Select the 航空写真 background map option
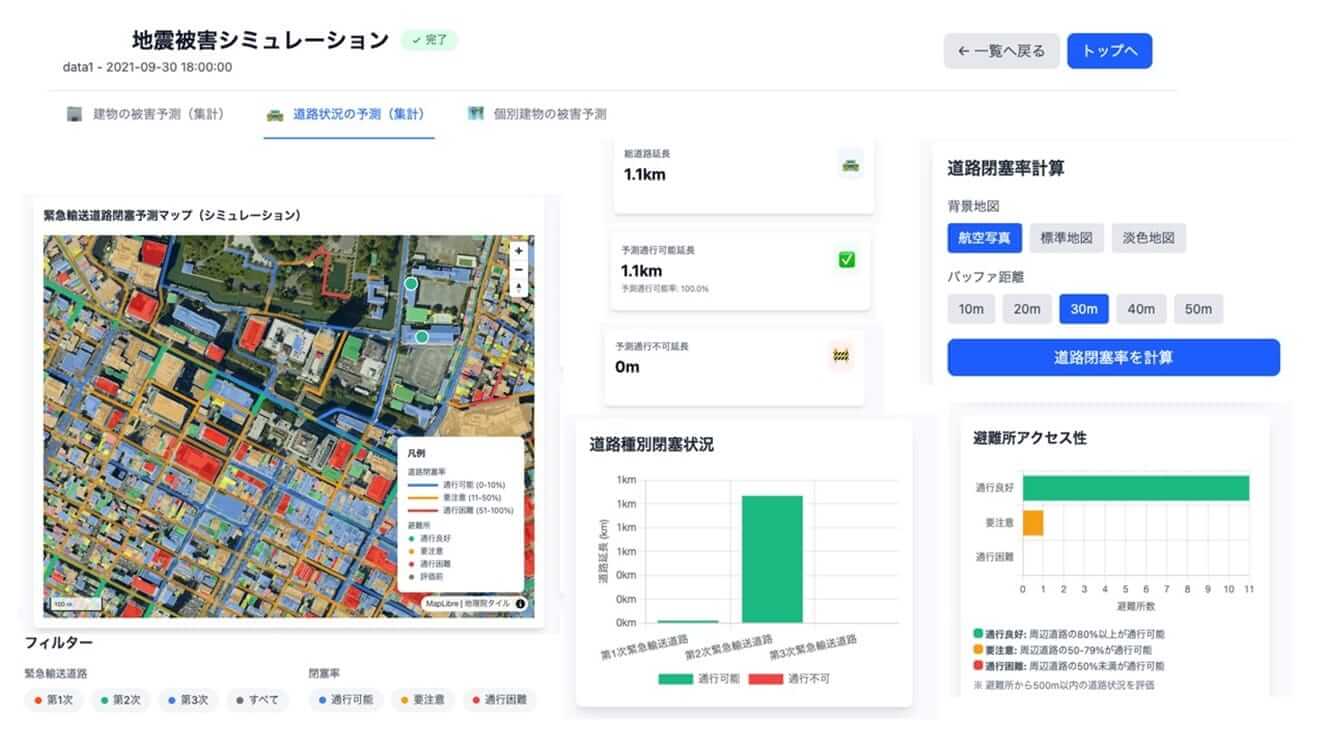Screen dimensions: 1328x747 (984, 238)
